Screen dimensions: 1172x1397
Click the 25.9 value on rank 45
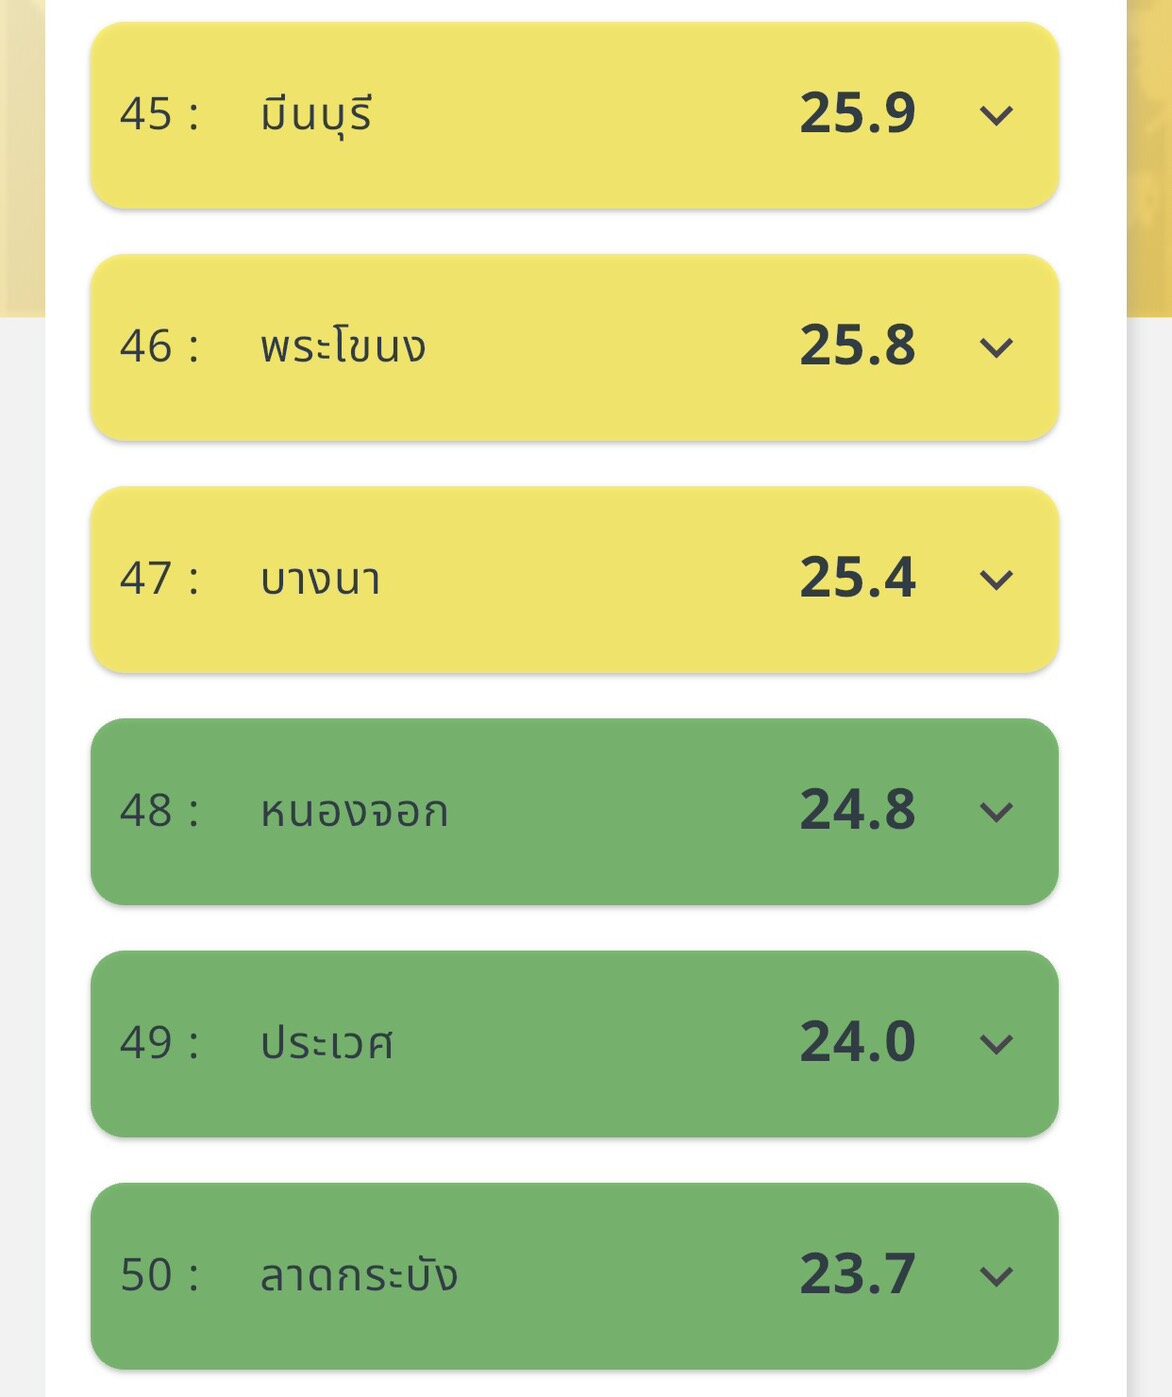(x=858, y=113)
